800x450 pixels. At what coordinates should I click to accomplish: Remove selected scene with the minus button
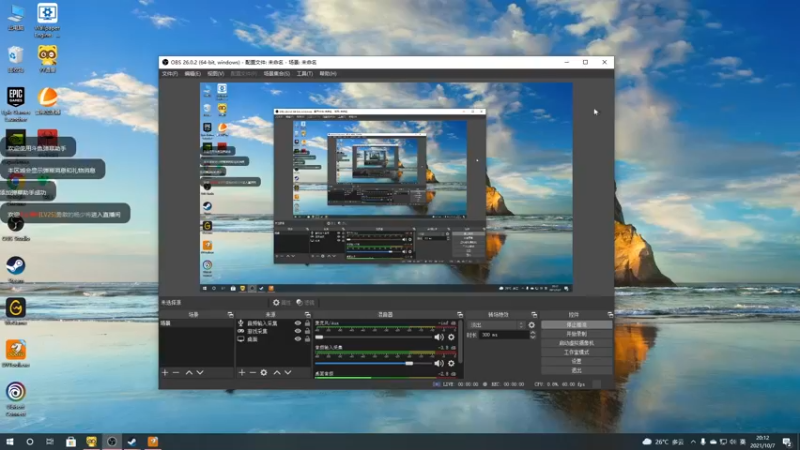click(176, 373)
